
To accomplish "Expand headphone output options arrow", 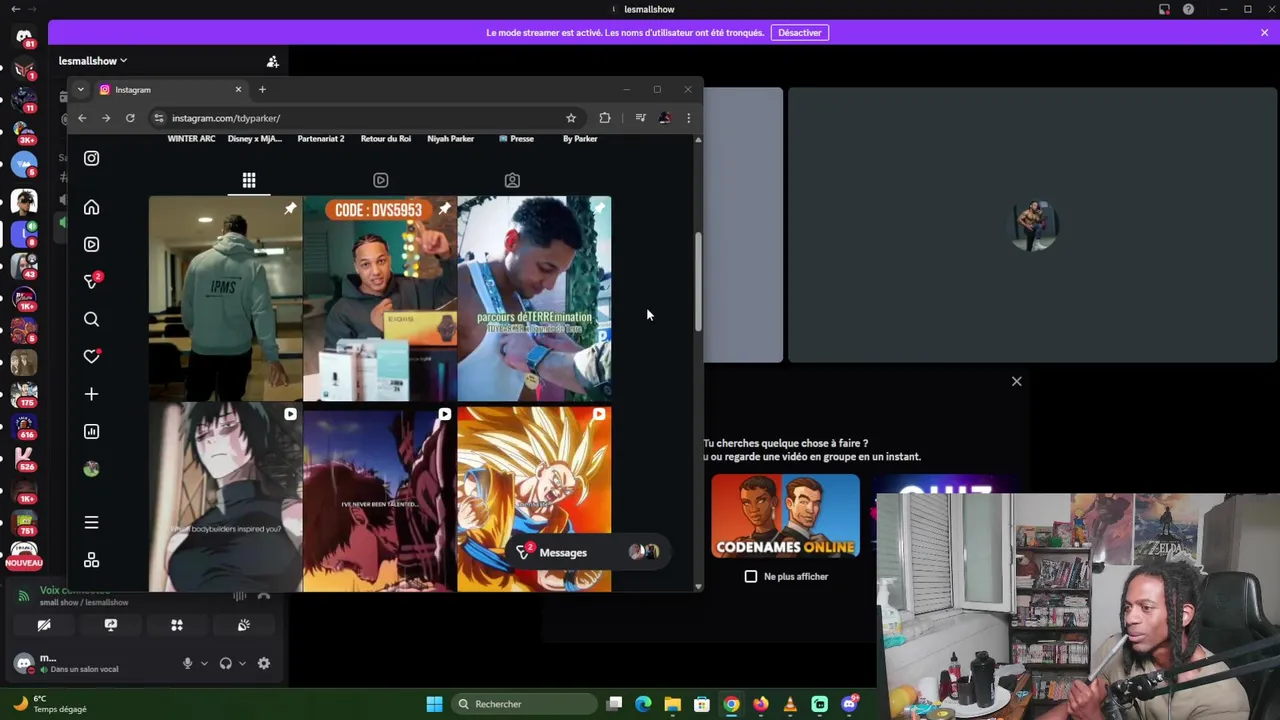I will pos(242,663).
